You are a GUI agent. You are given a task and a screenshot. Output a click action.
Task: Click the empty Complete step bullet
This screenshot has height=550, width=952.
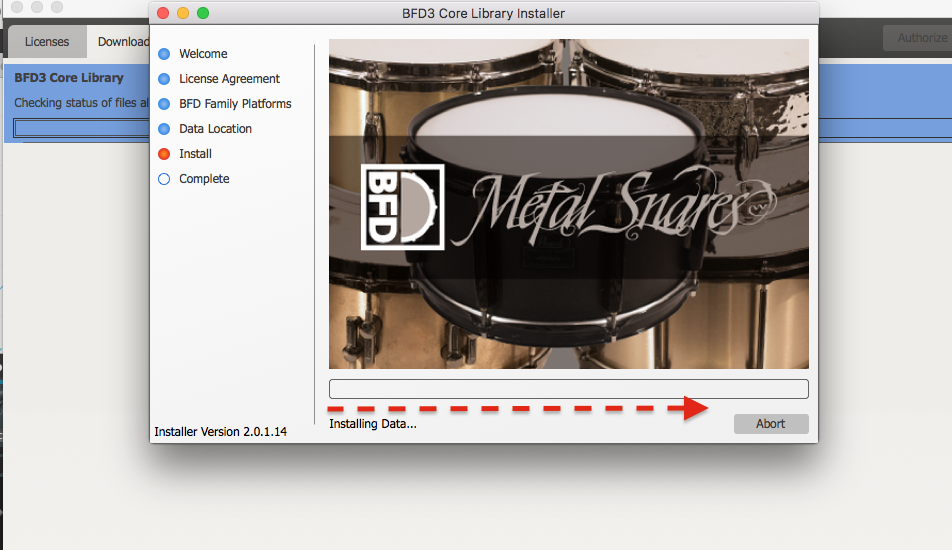coord(164,179)
